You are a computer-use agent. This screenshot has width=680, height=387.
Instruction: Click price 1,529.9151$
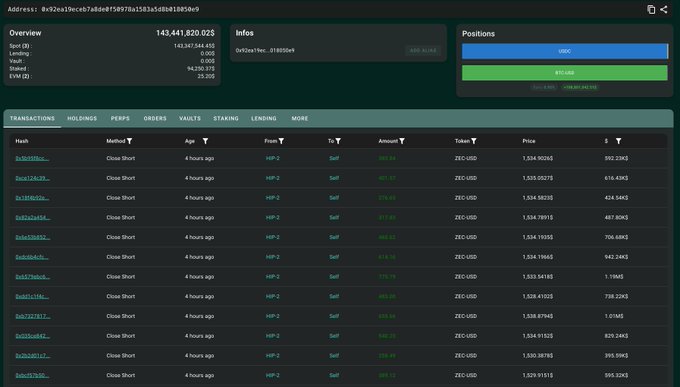[x=537, y=376]
